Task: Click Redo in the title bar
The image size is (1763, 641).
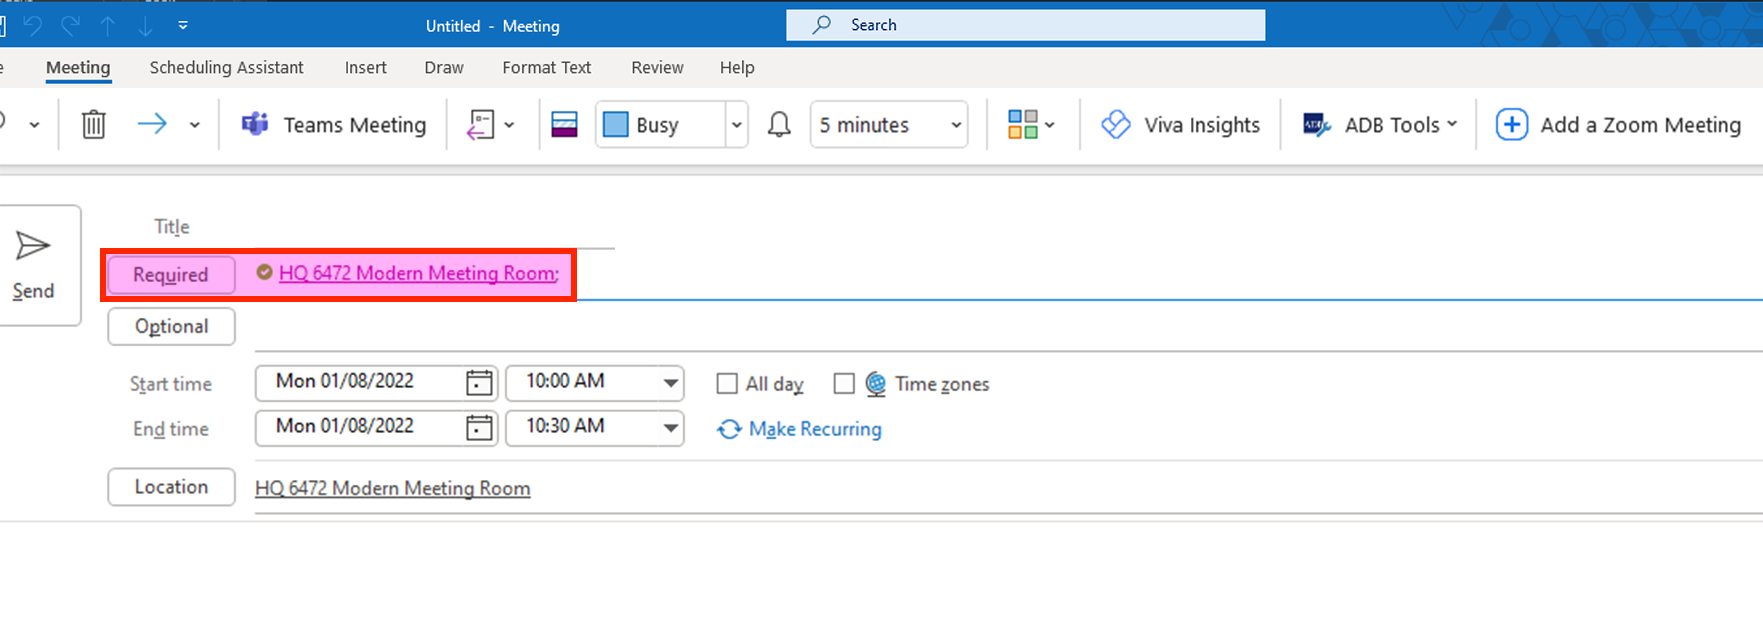Action: click(70, 26)
